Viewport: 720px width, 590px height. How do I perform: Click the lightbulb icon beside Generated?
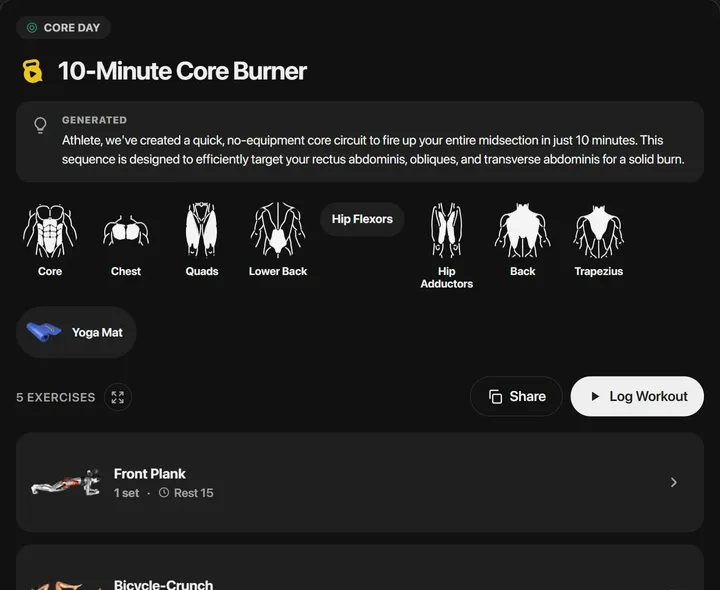point(40,125)
